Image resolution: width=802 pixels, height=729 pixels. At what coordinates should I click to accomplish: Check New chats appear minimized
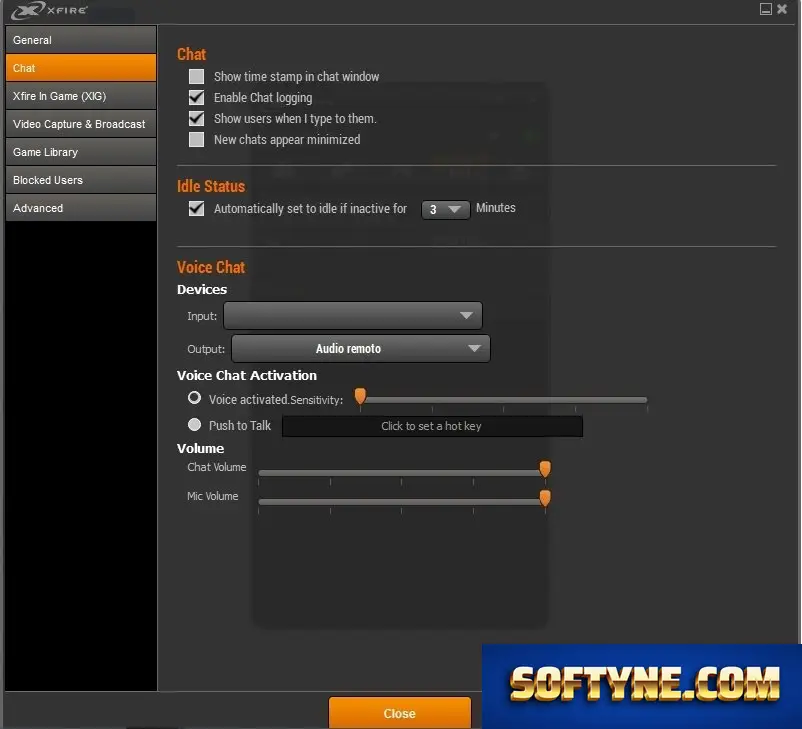(196, 140)
